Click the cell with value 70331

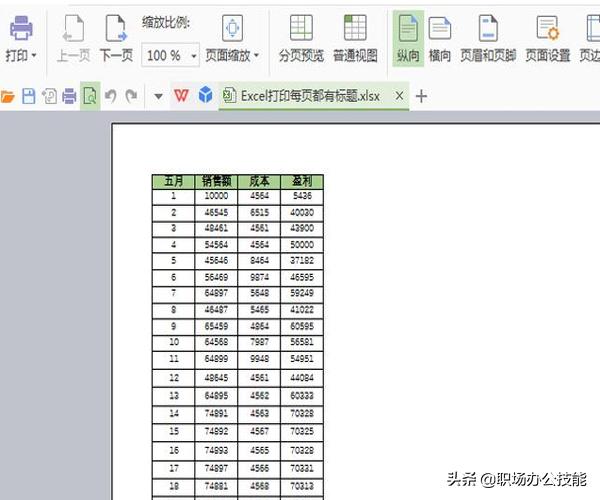[x=302, y=468]
